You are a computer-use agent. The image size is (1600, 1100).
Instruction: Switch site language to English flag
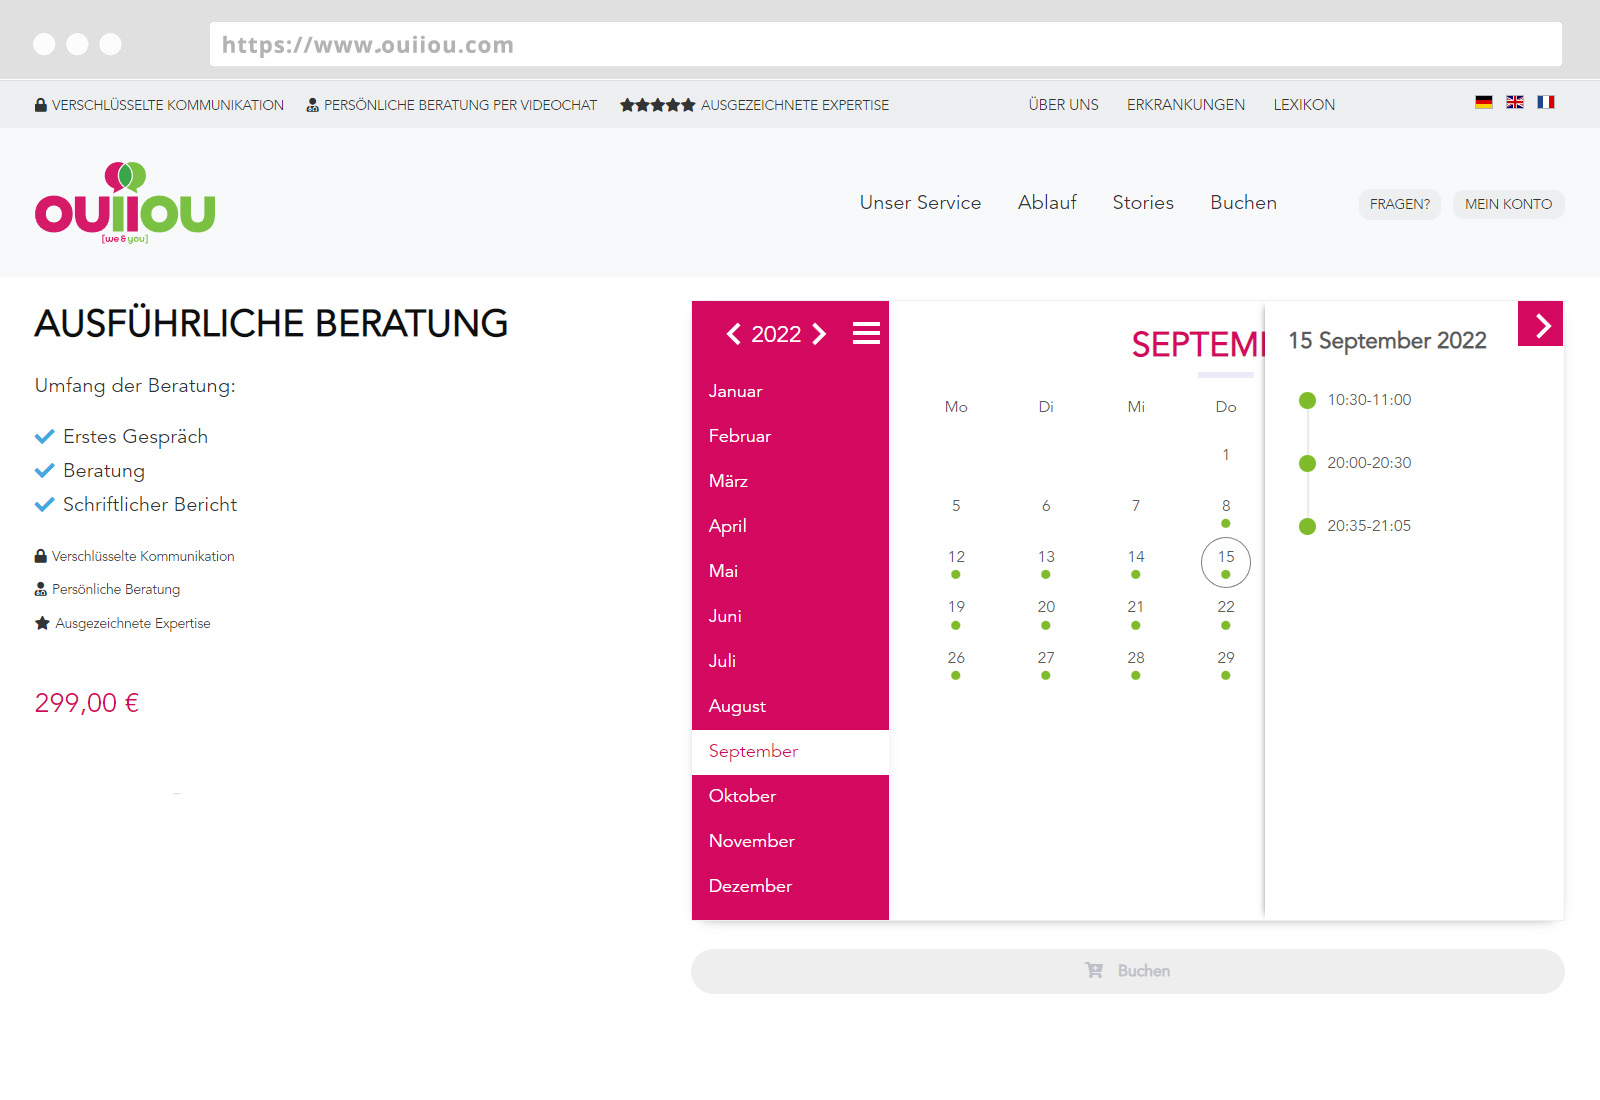(1515, 102)
